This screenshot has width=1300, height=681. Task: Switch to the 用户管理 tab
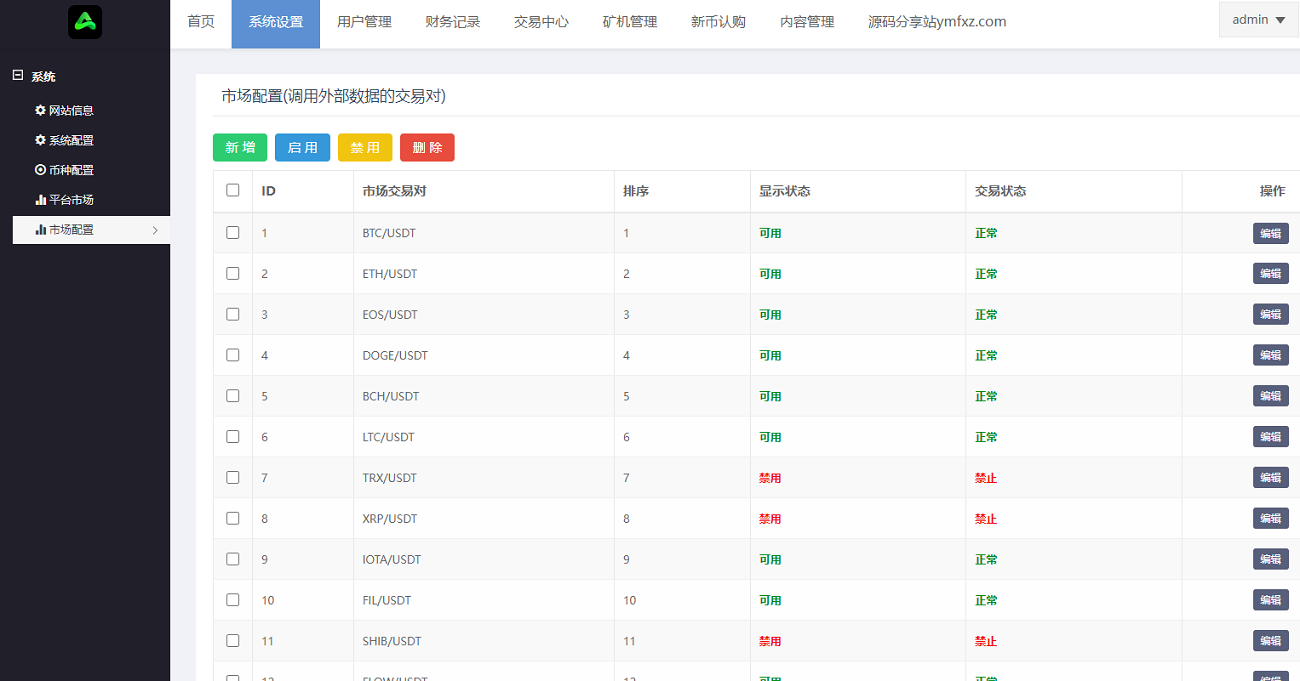click(364, 22)
